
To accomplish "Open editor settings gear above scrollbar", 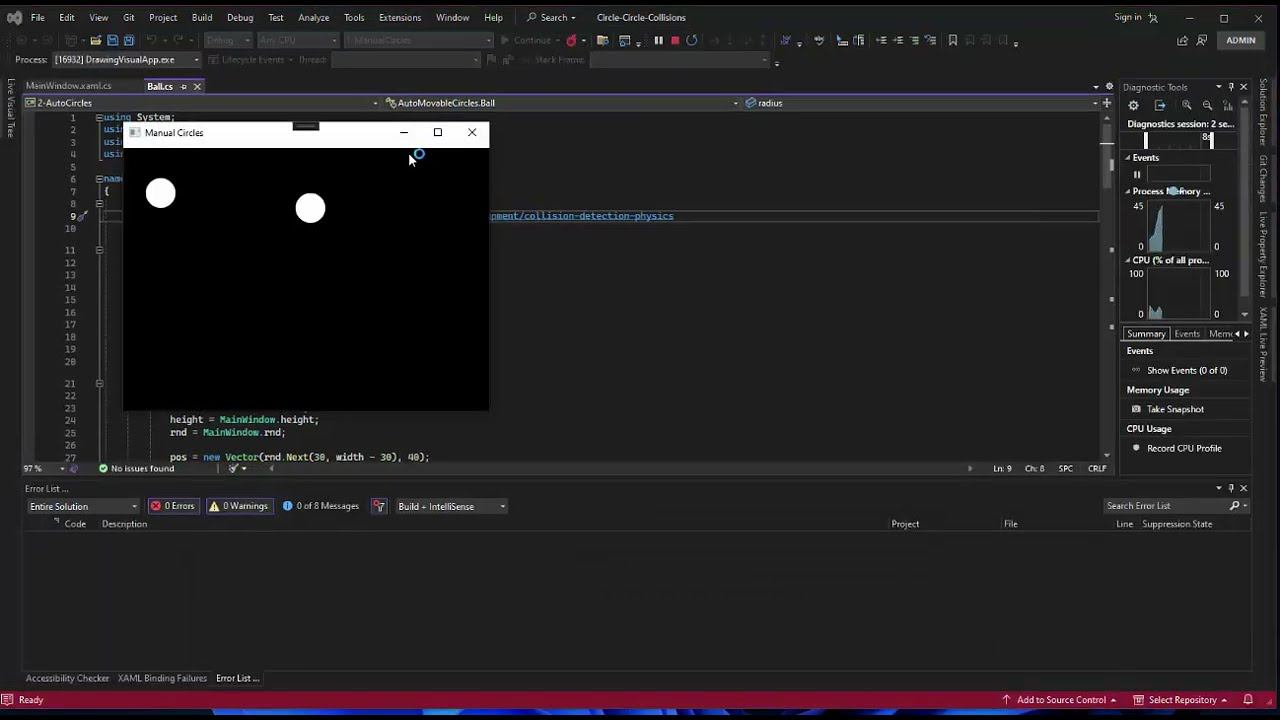I will (1109, 87).
